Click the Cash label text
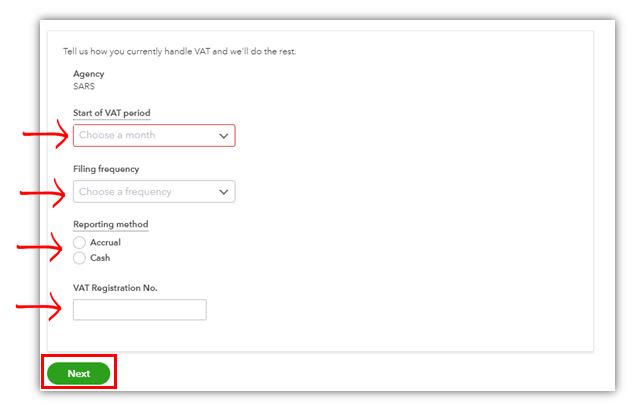This screenshot has height=406, width=640. [100, 258]
